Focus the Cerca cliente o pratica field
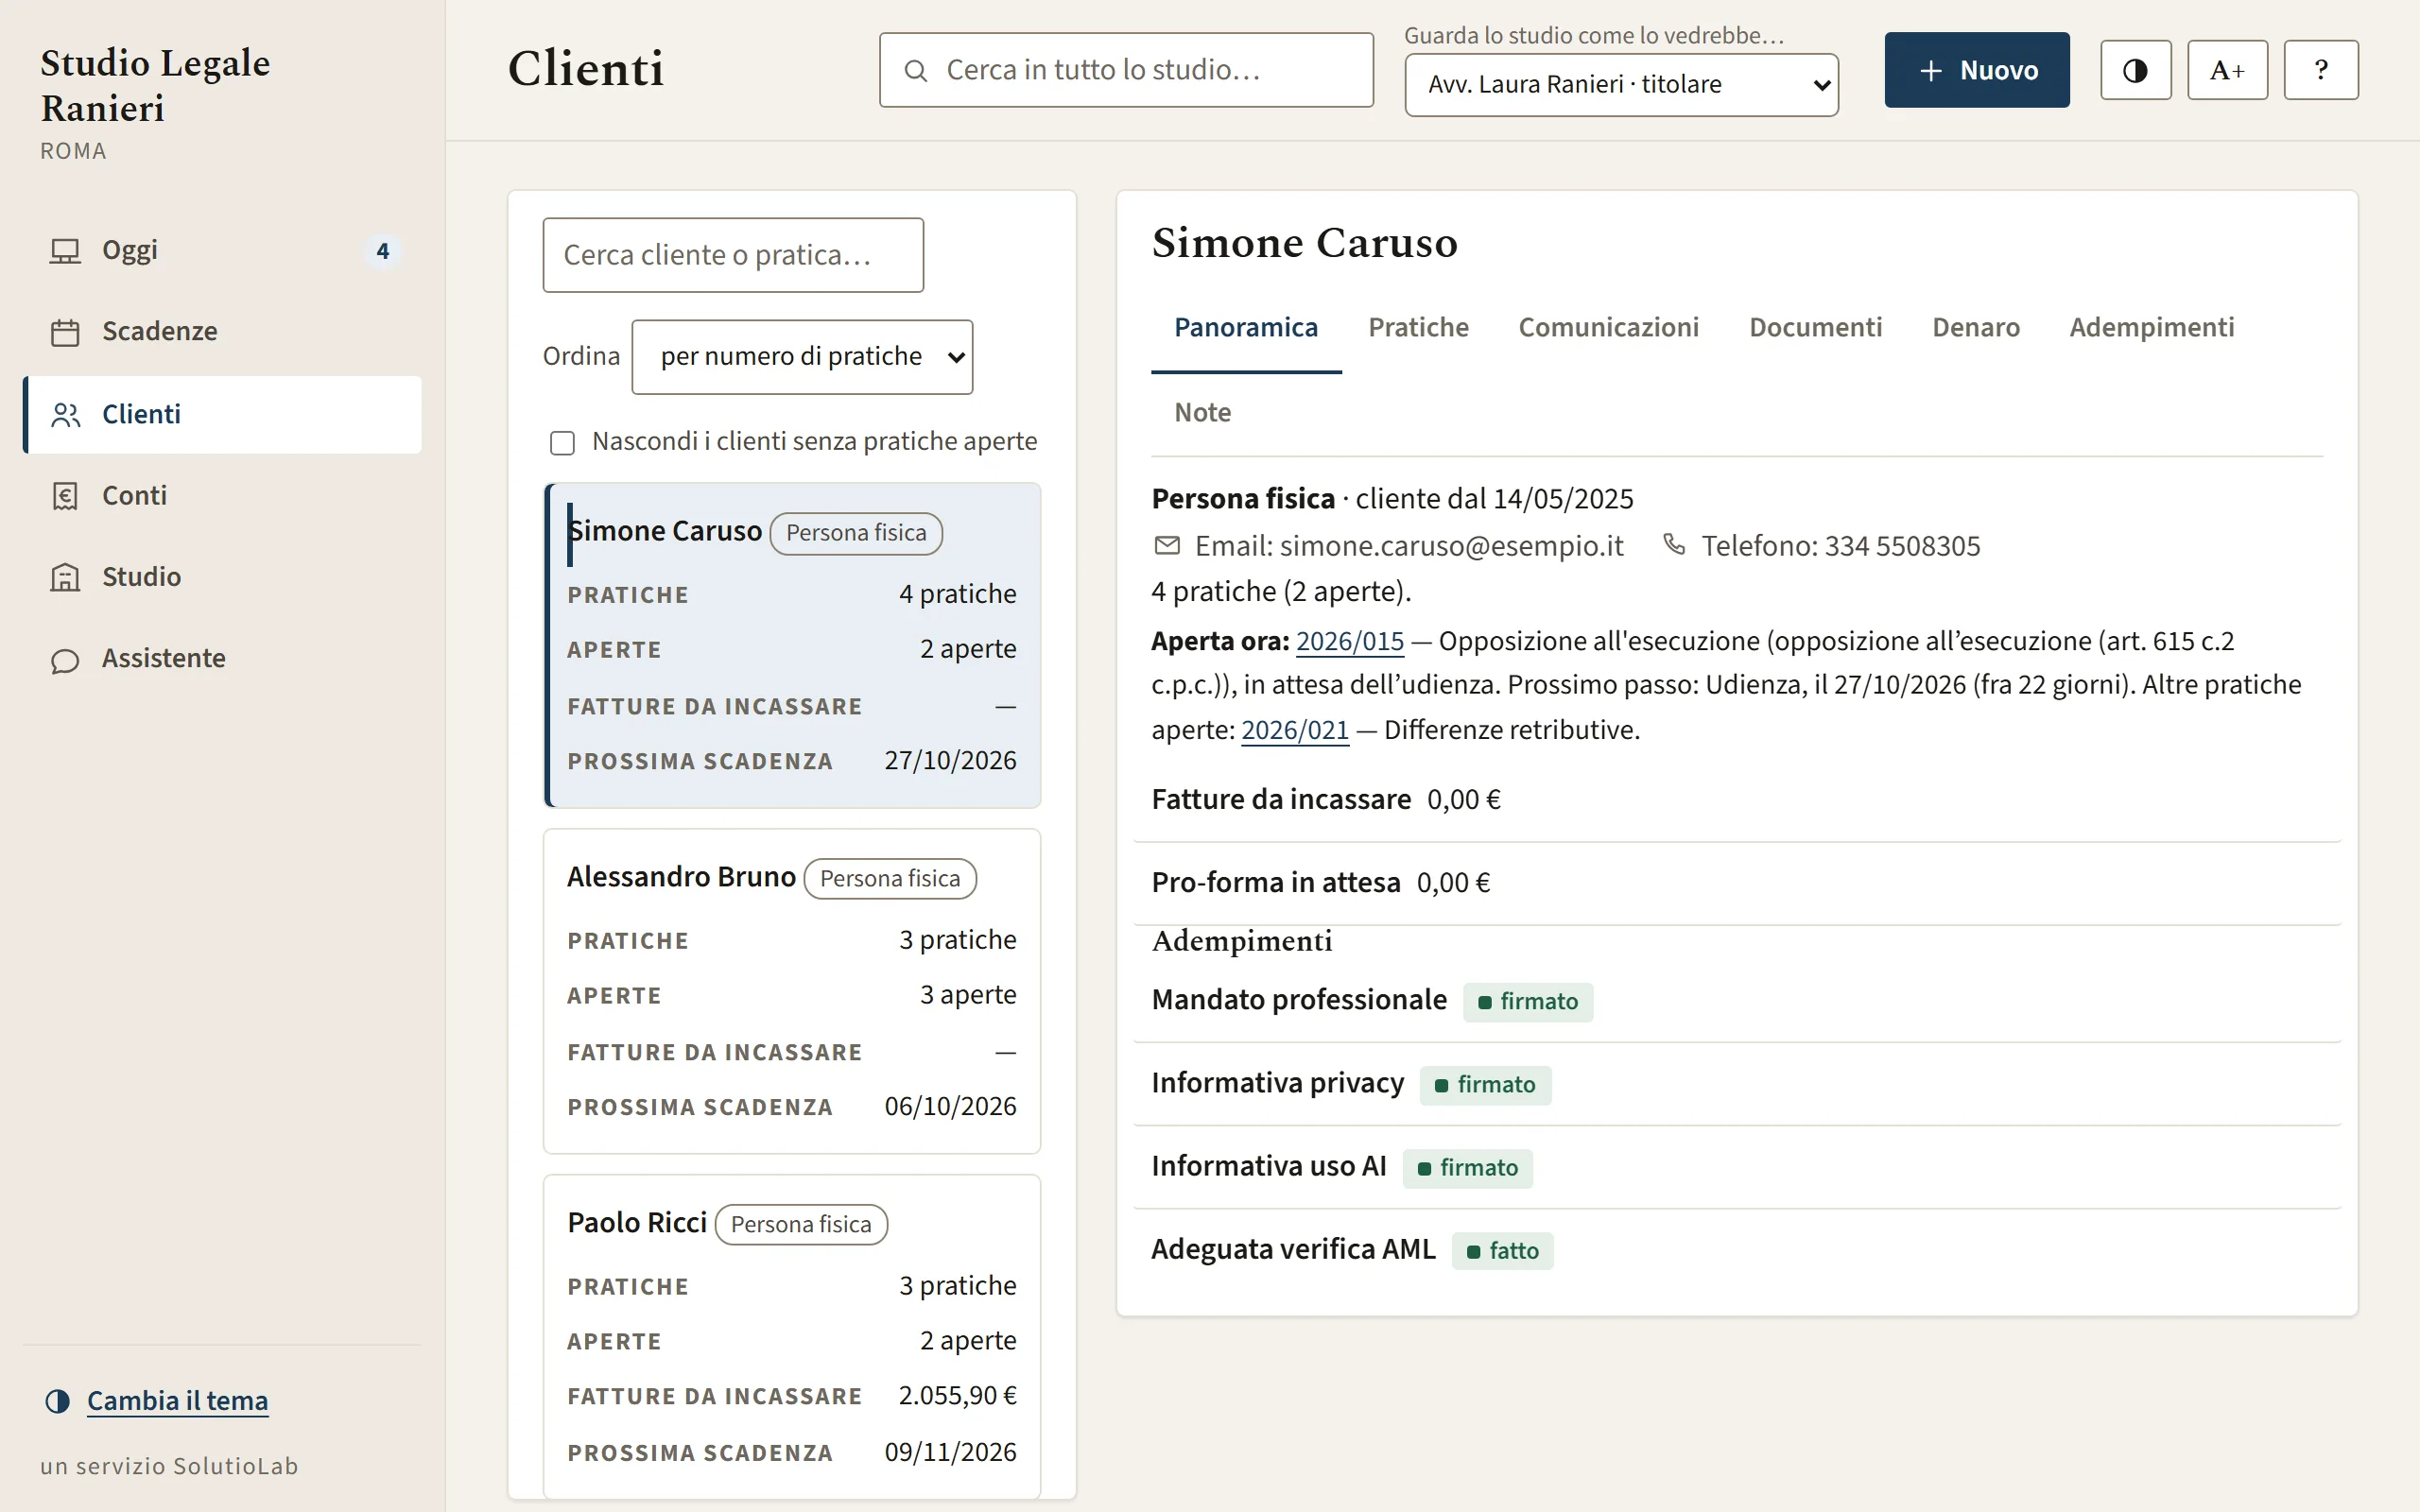Viewport: 2420px width, 1512px height. [x=733, y=255]
